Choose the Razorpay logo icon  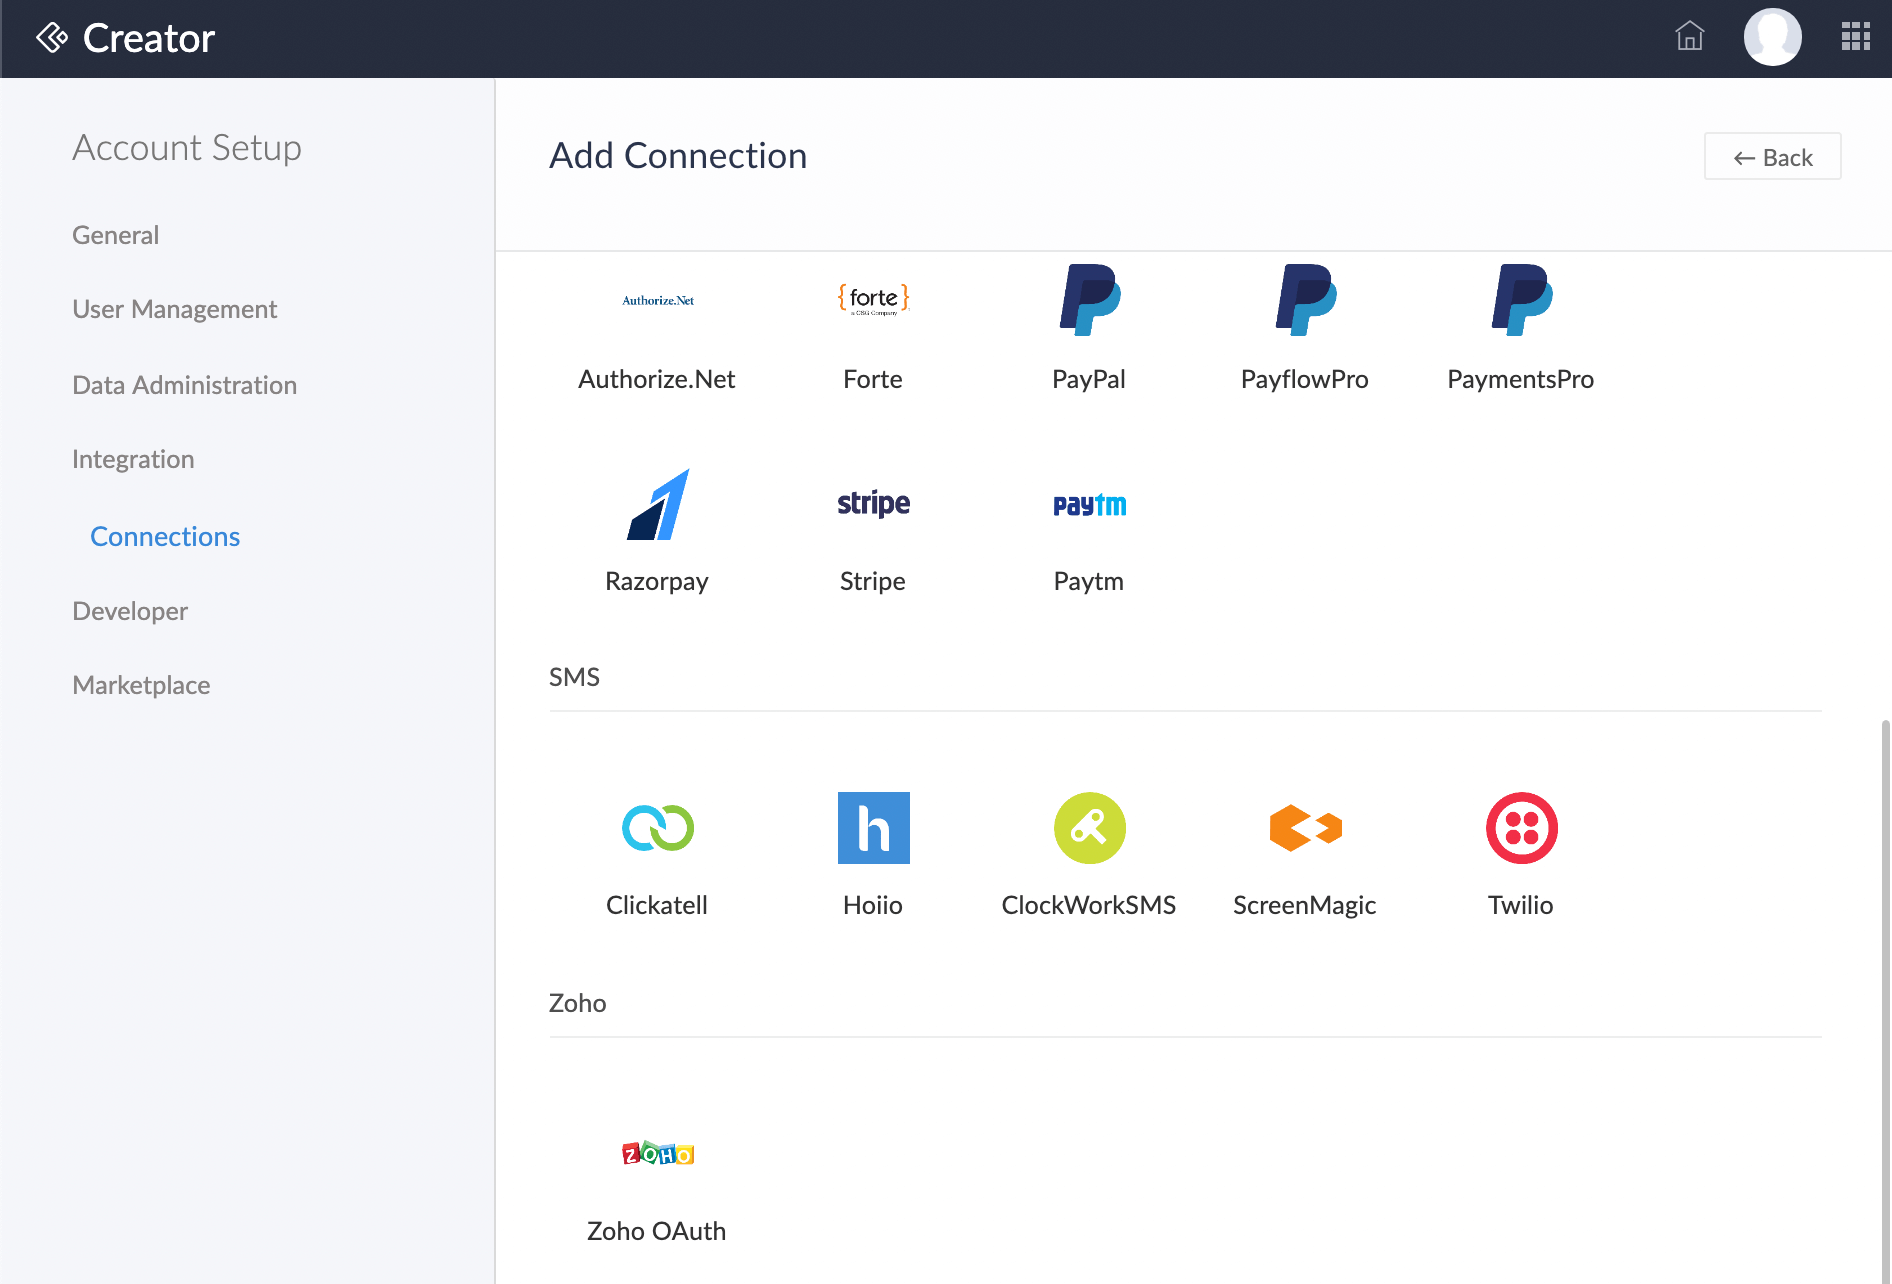[658, 504]
